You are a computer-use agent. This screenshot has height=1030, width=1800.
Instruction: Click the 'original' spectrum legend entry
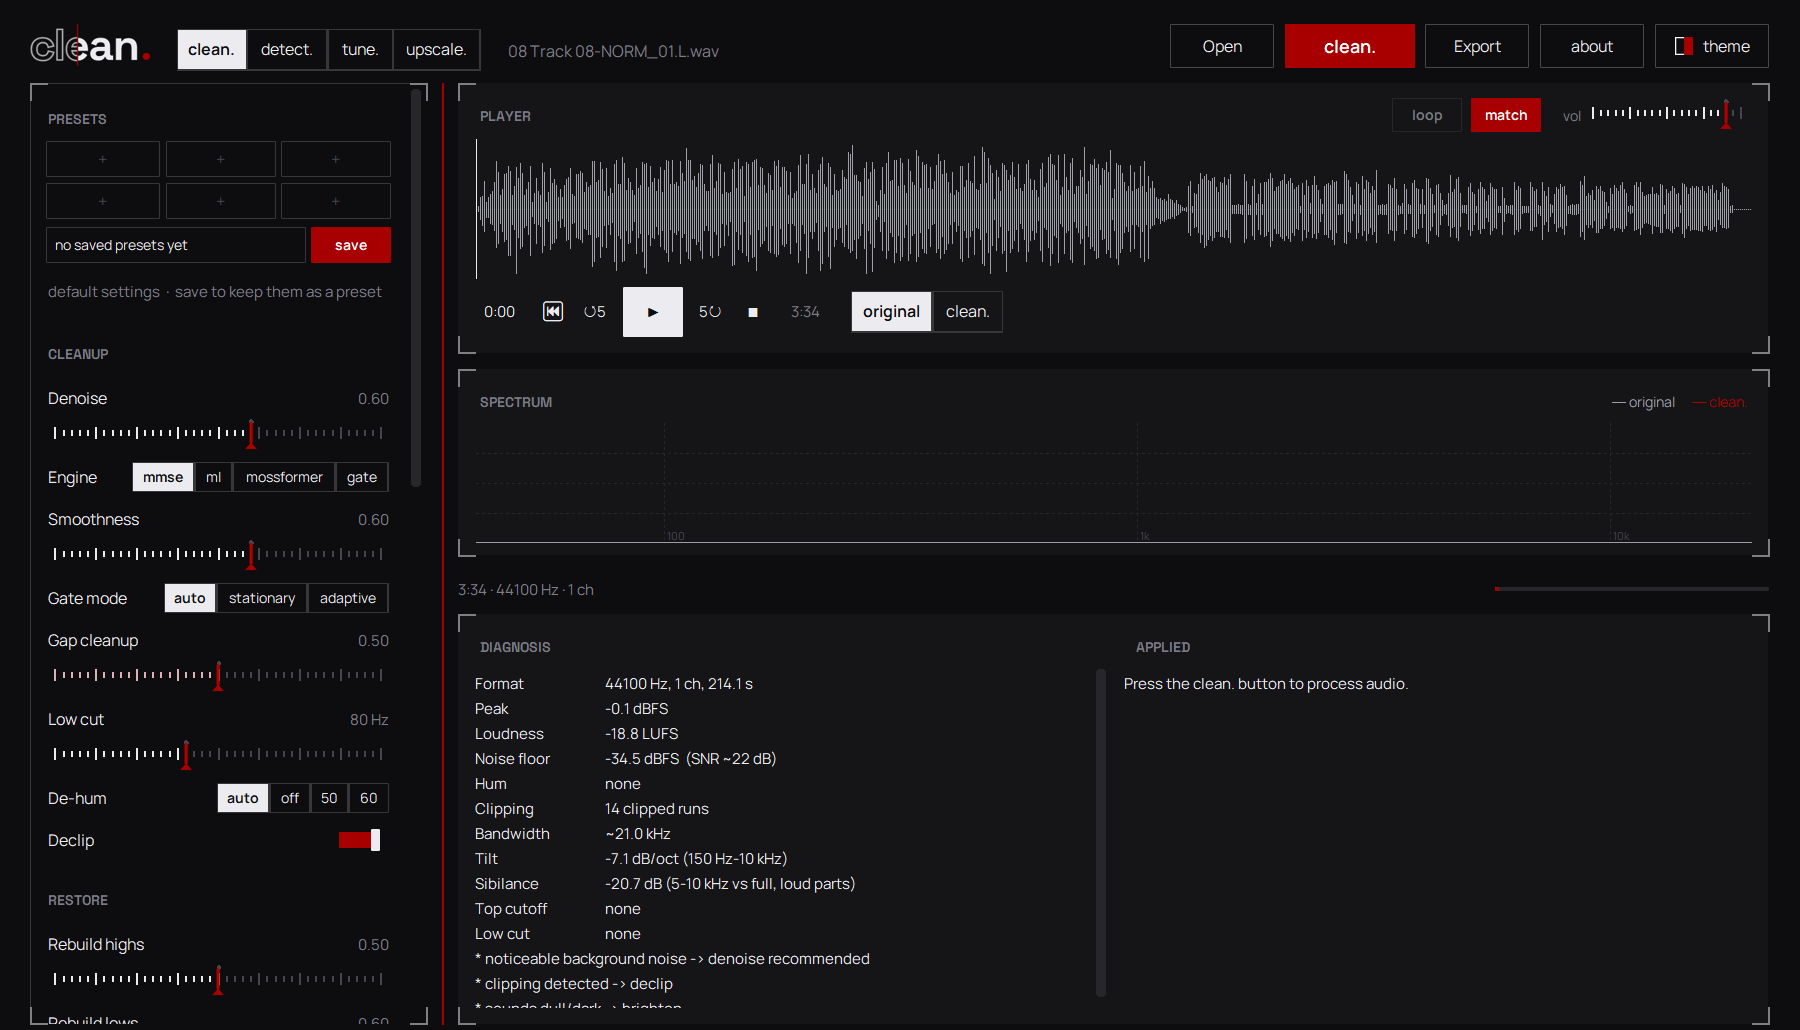(x=1643, y=402)
